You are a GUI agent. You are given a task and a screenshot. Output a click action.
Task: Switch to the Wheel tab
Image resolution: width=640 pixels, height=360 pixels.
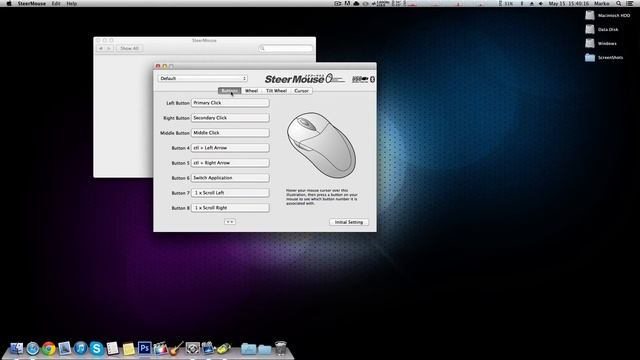[251, 91]
